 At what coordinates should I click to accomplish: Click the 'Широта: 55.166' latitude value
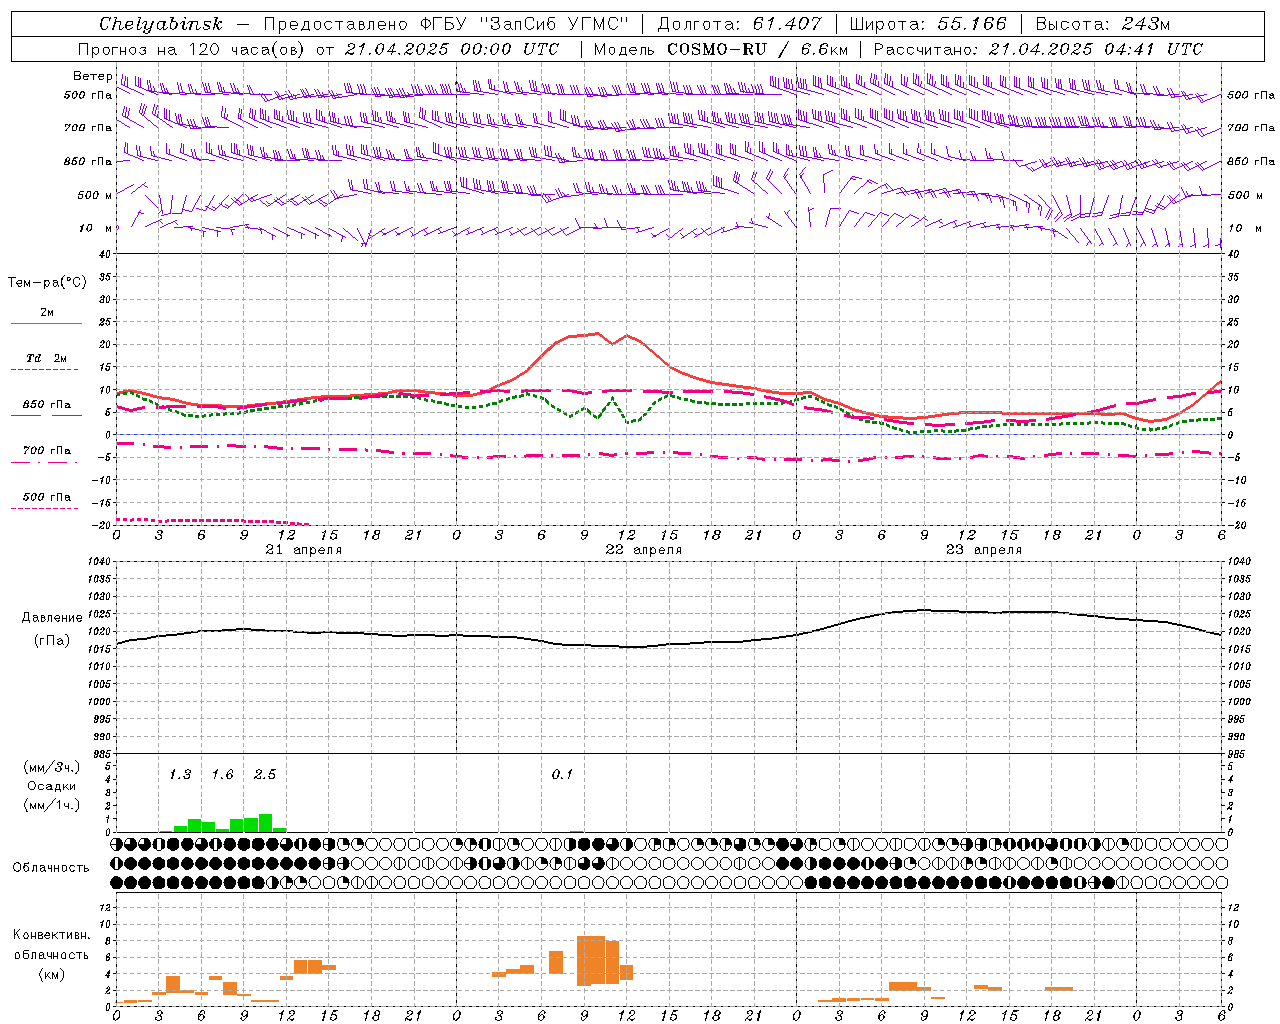point(928,24)
